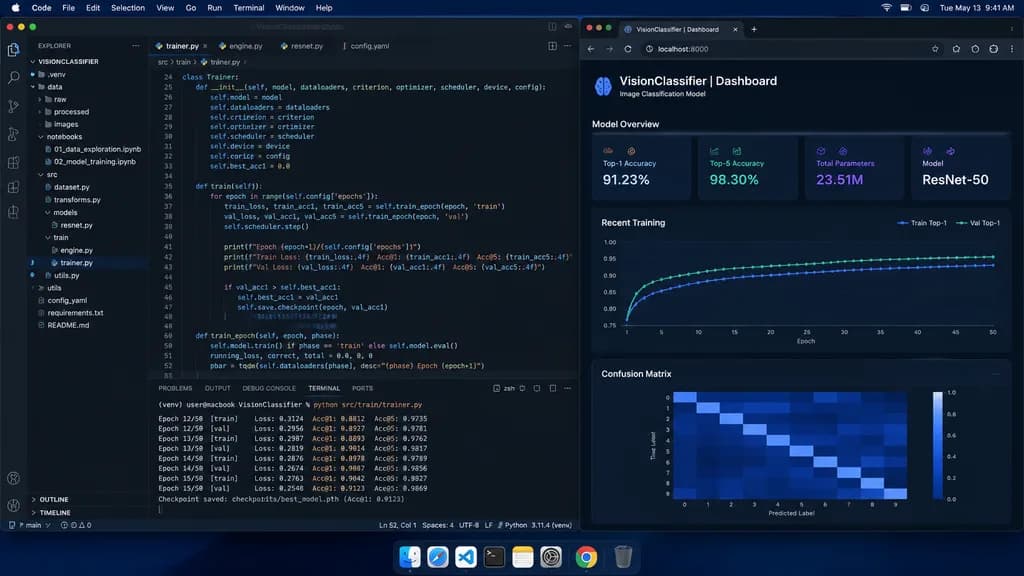Open the Search view in the activity bar
The width and height of the screenshot is (1024, 576).
point(13,78)
